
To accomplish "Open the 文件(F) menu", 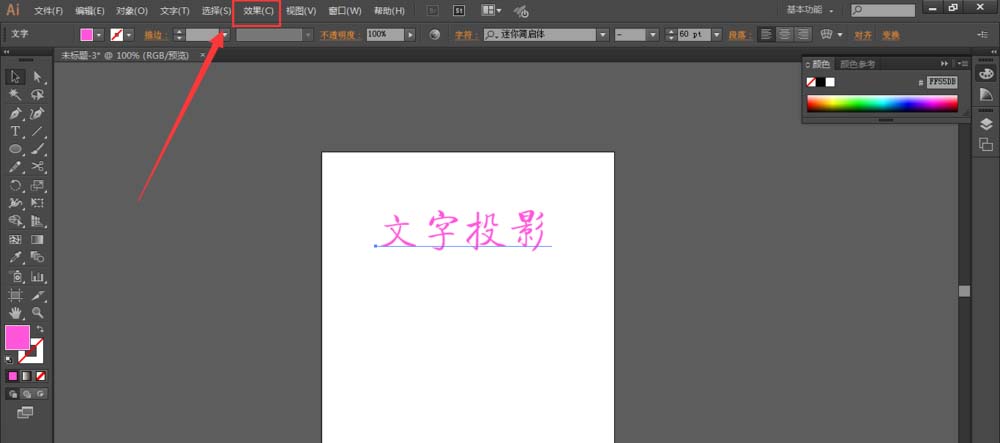I will [48, 11].
